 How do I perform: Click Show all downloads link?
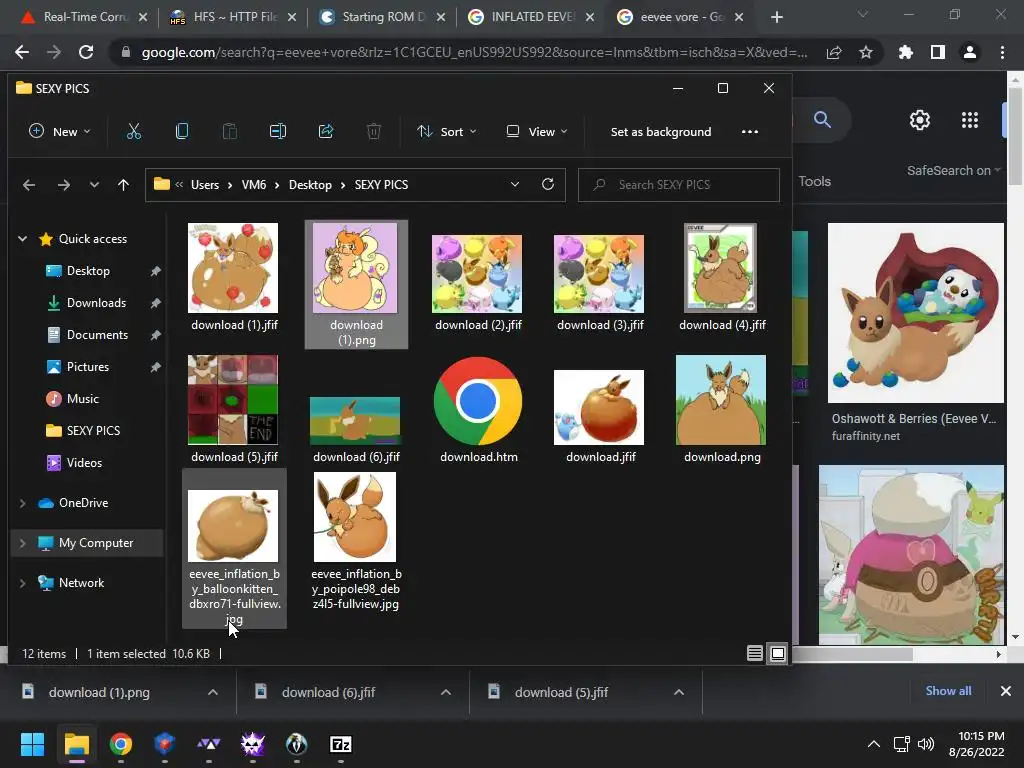(948, 691)
